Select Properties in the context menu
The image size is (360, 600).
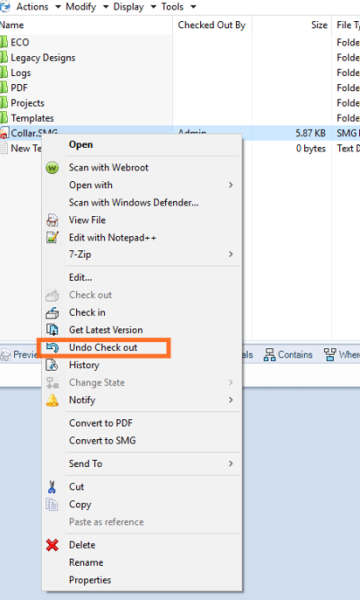click(90, 580)
